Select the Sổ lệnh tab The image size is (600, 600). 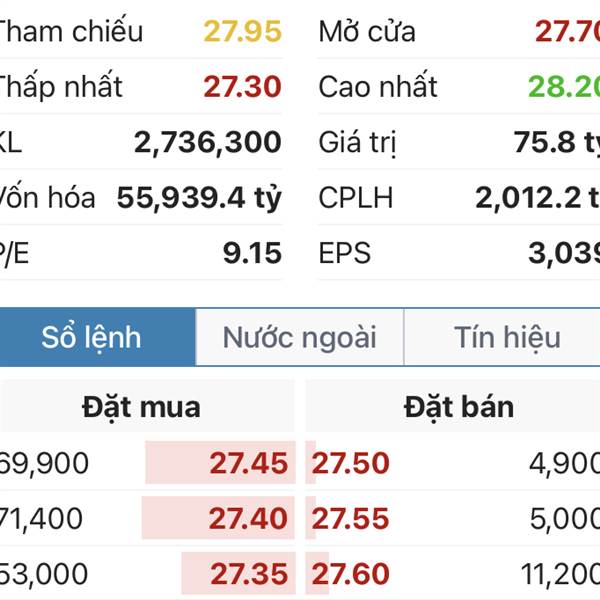pyautogui.click(x=97, y=337)
